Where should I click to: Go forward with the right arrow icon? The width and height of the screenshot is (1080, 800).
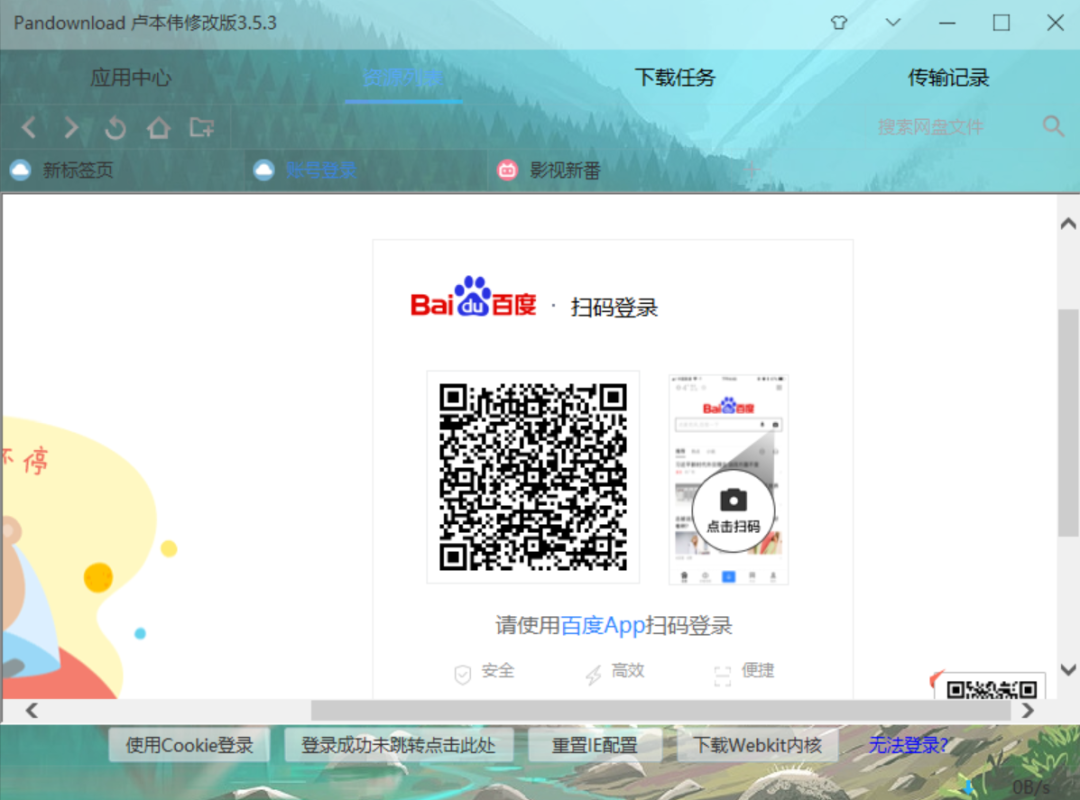71,127
